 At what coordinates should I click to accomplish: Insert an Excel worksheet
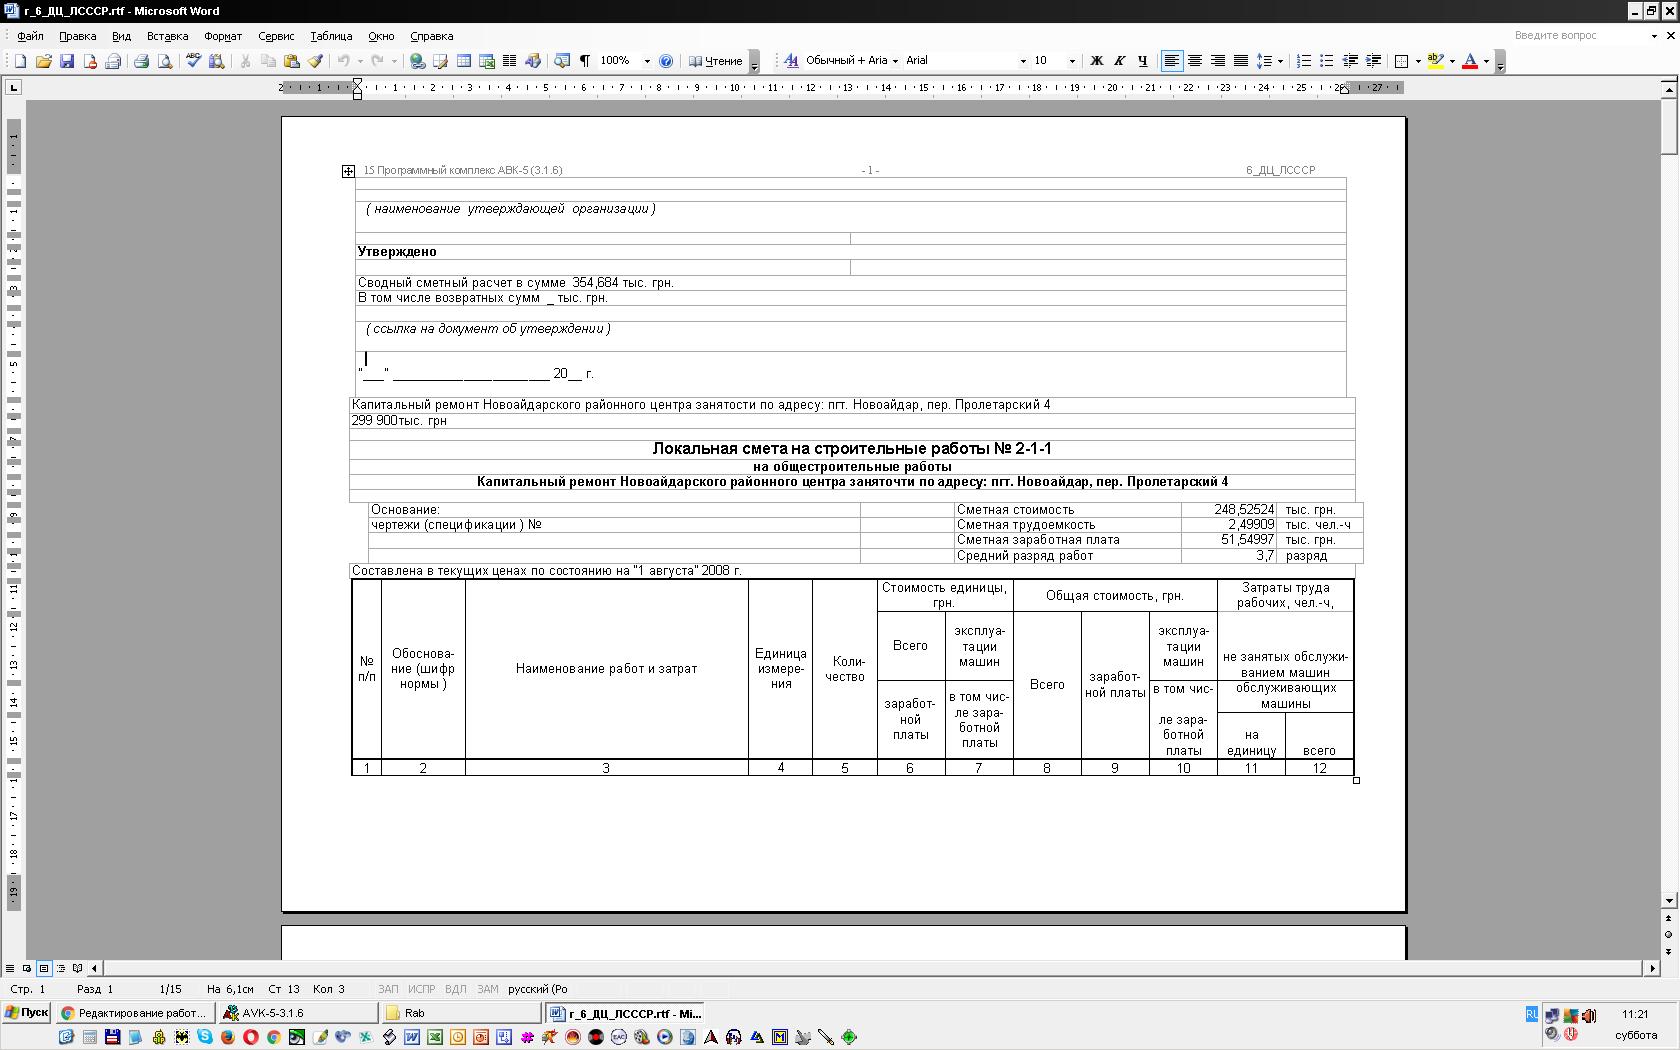point(487,61)
